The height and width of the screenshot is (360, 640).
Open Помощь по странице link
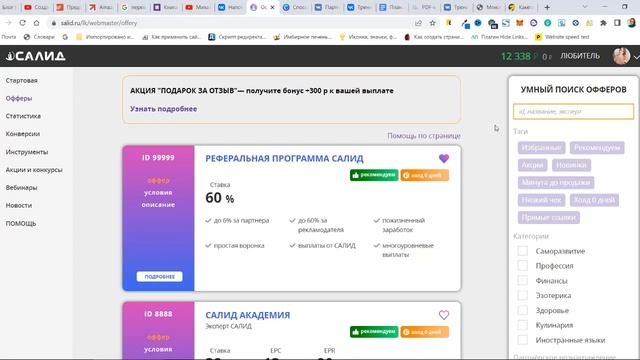[x=424, y=136]
